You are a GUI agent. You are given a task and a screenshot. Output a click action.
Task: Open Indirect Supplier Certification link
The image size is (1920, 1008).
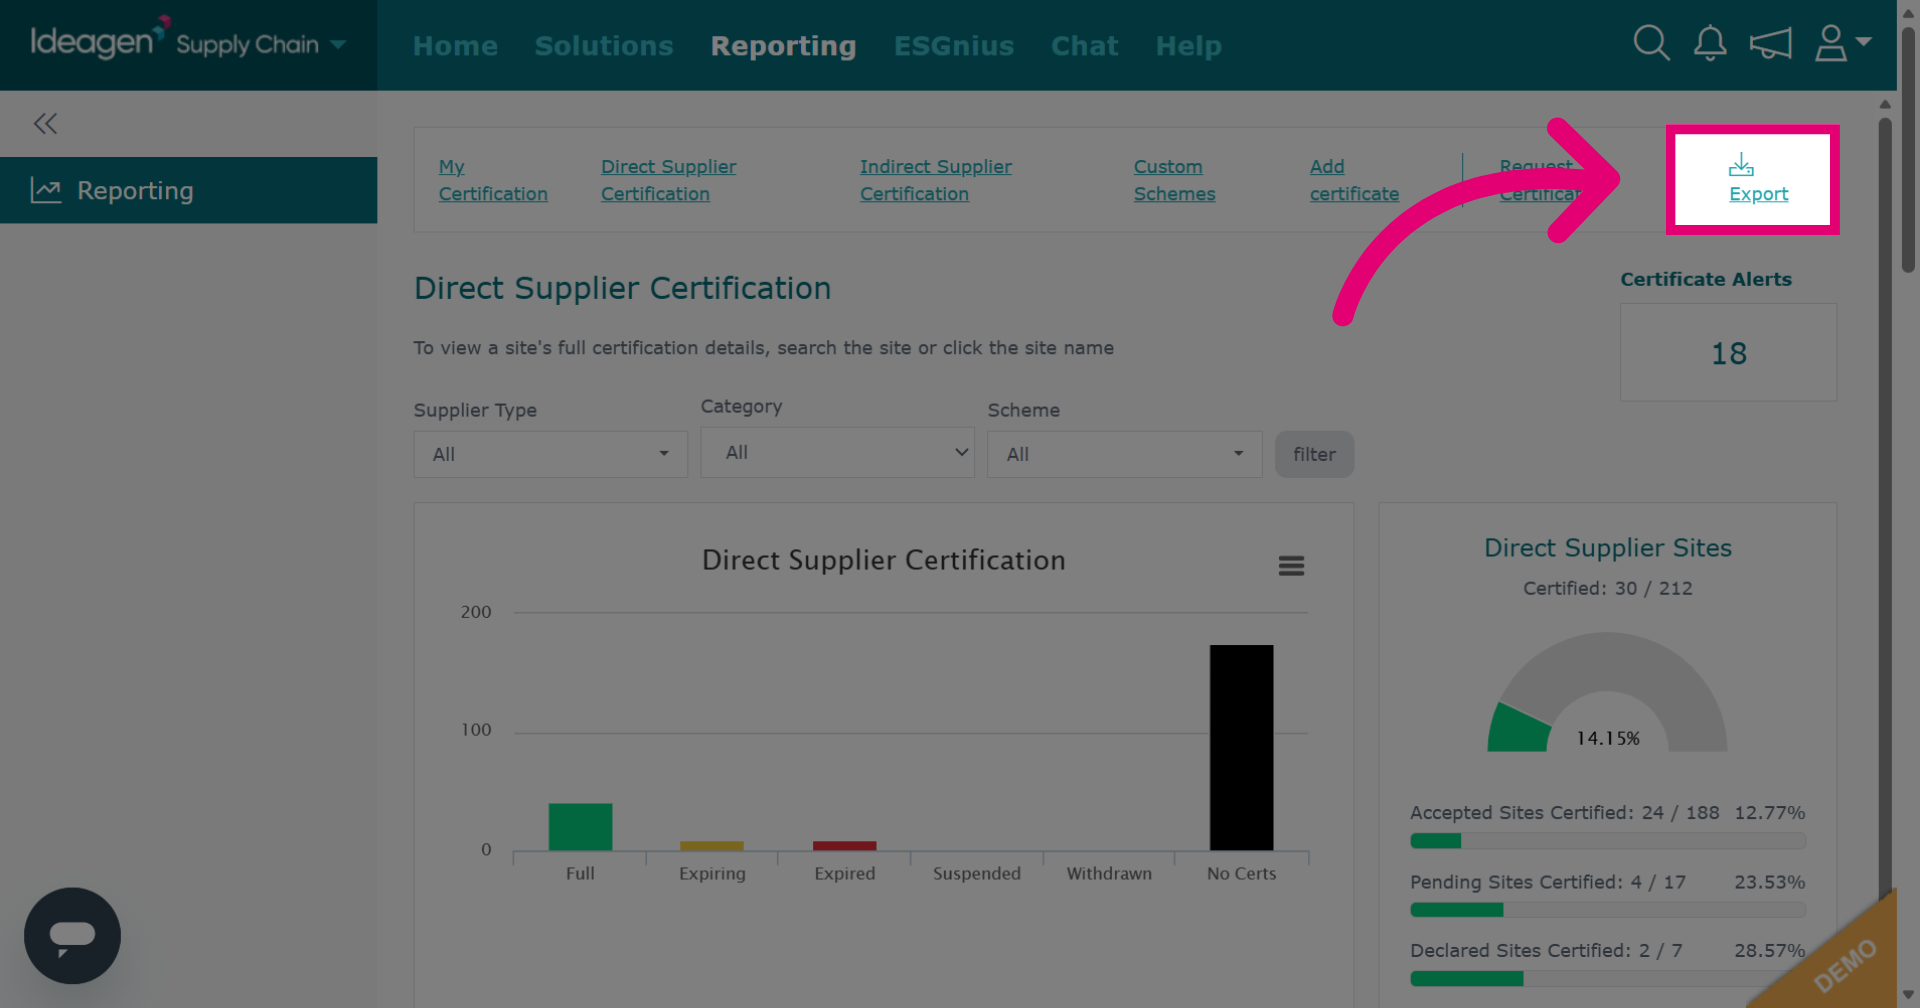[x=935, y=180]
